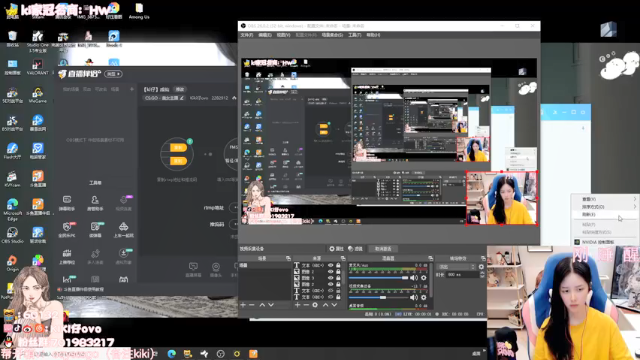Pop out the 场景 dock panel
This screenshot has height=360, width=640.
click(x=288, y=258)
